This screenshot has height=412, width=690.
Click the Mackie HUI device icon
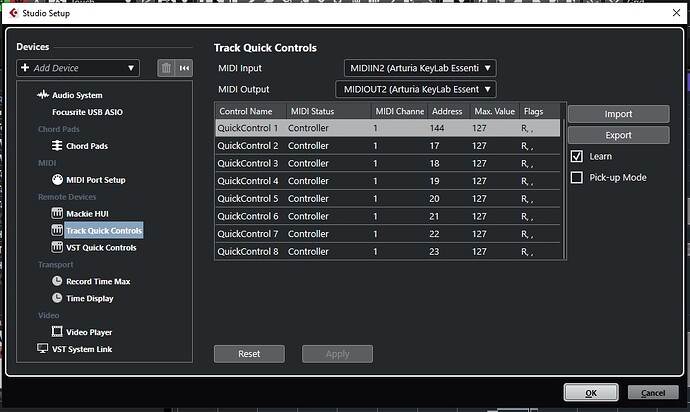point(57,213)
